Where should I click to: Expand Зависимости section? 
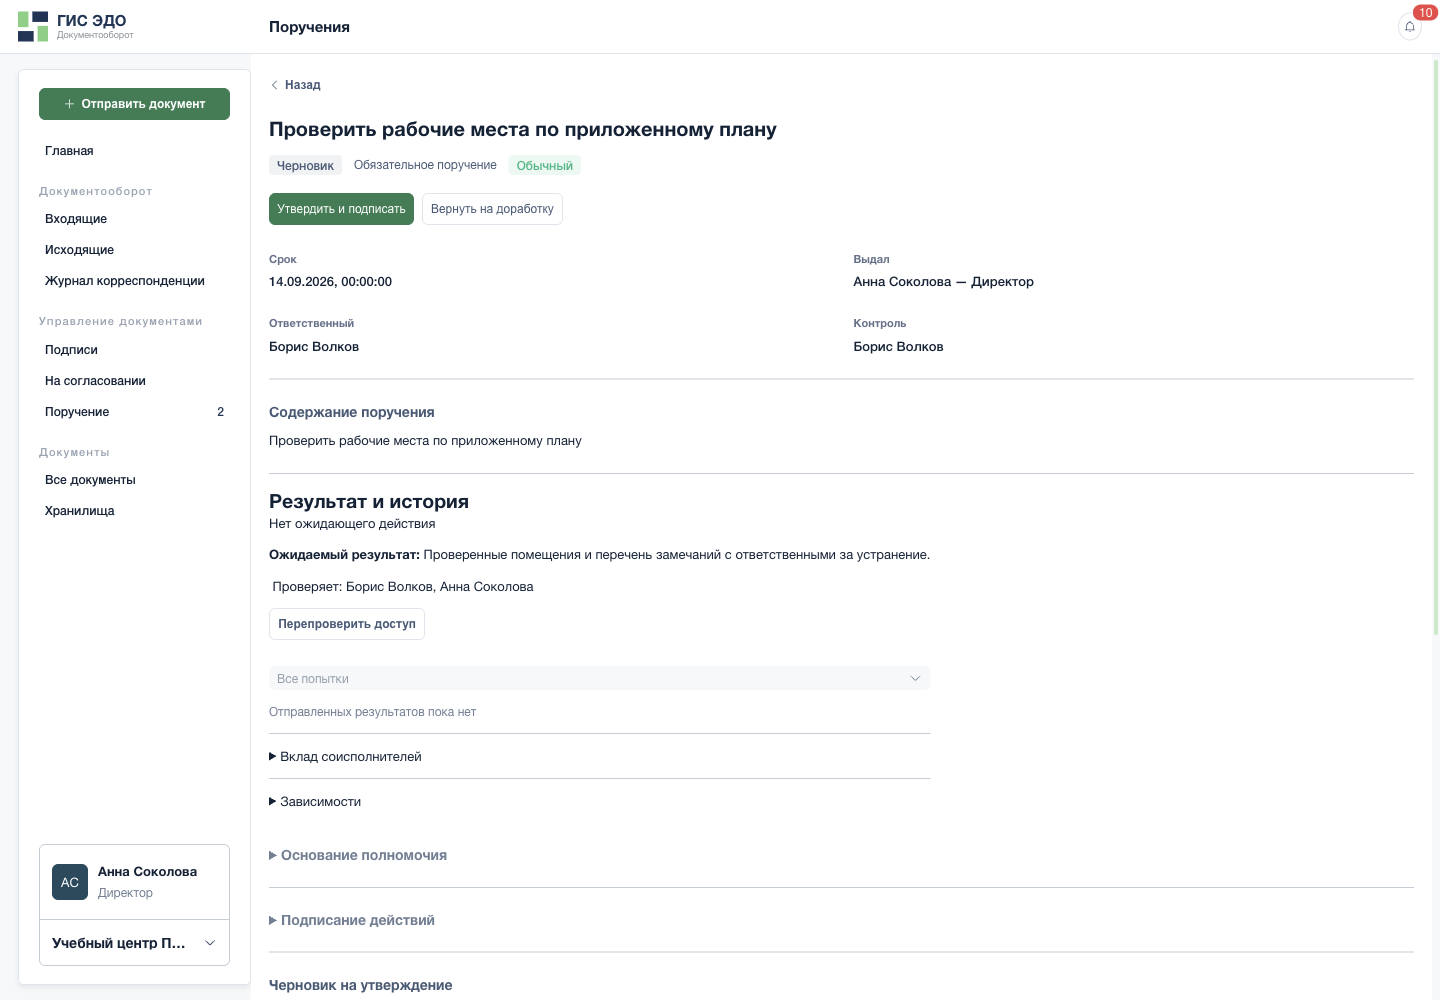coord(315,802)
